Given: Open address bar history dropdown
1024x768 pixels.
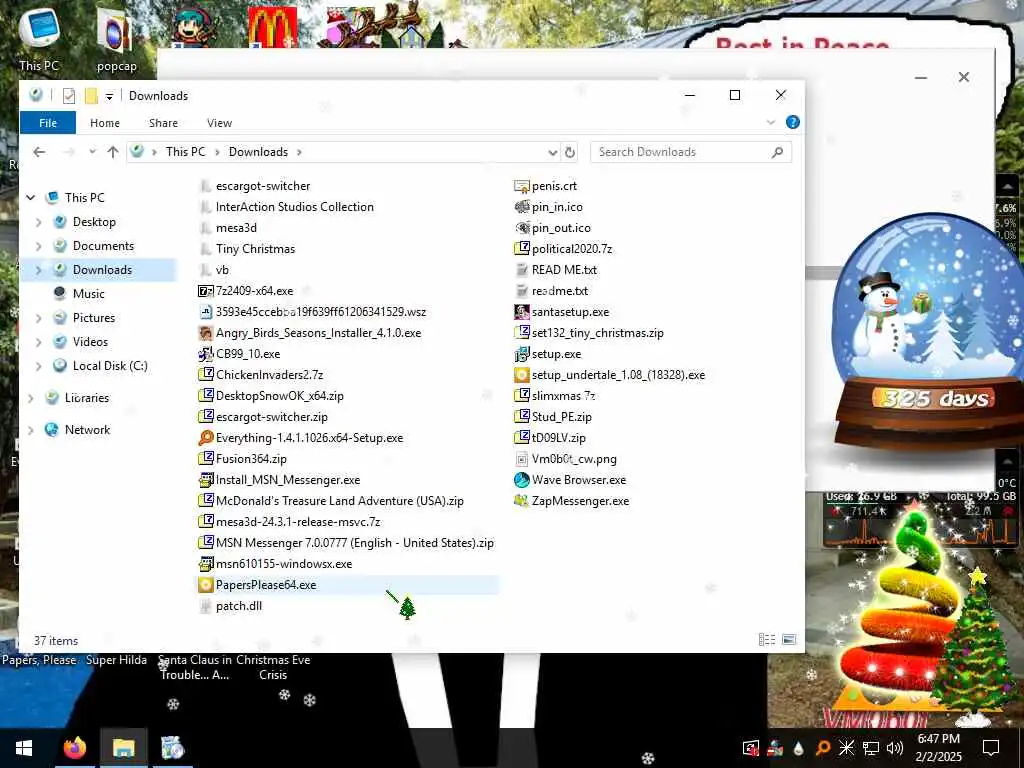Looking at the screenshot, I should tap(552, 152).
